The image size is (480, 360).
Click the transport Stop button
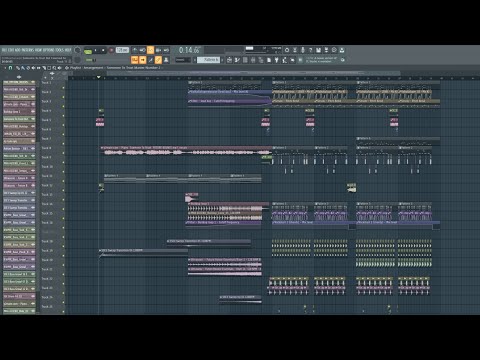coord(103,50)
